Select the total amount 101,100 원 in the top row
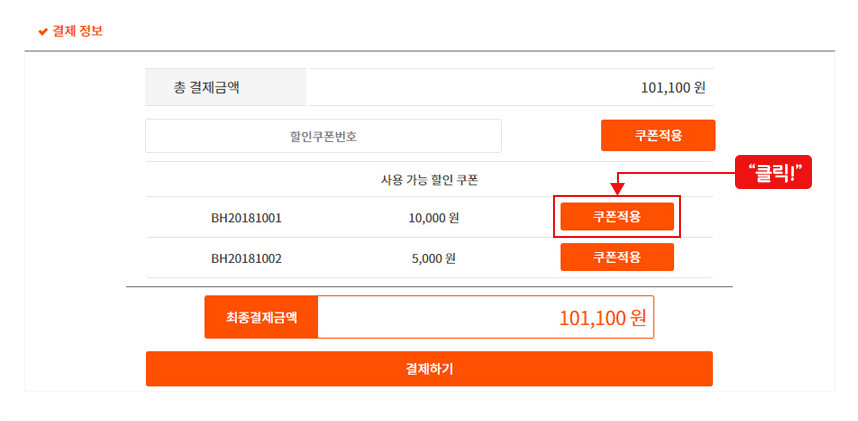Screen dimensions: 858x421 (673, 88)
